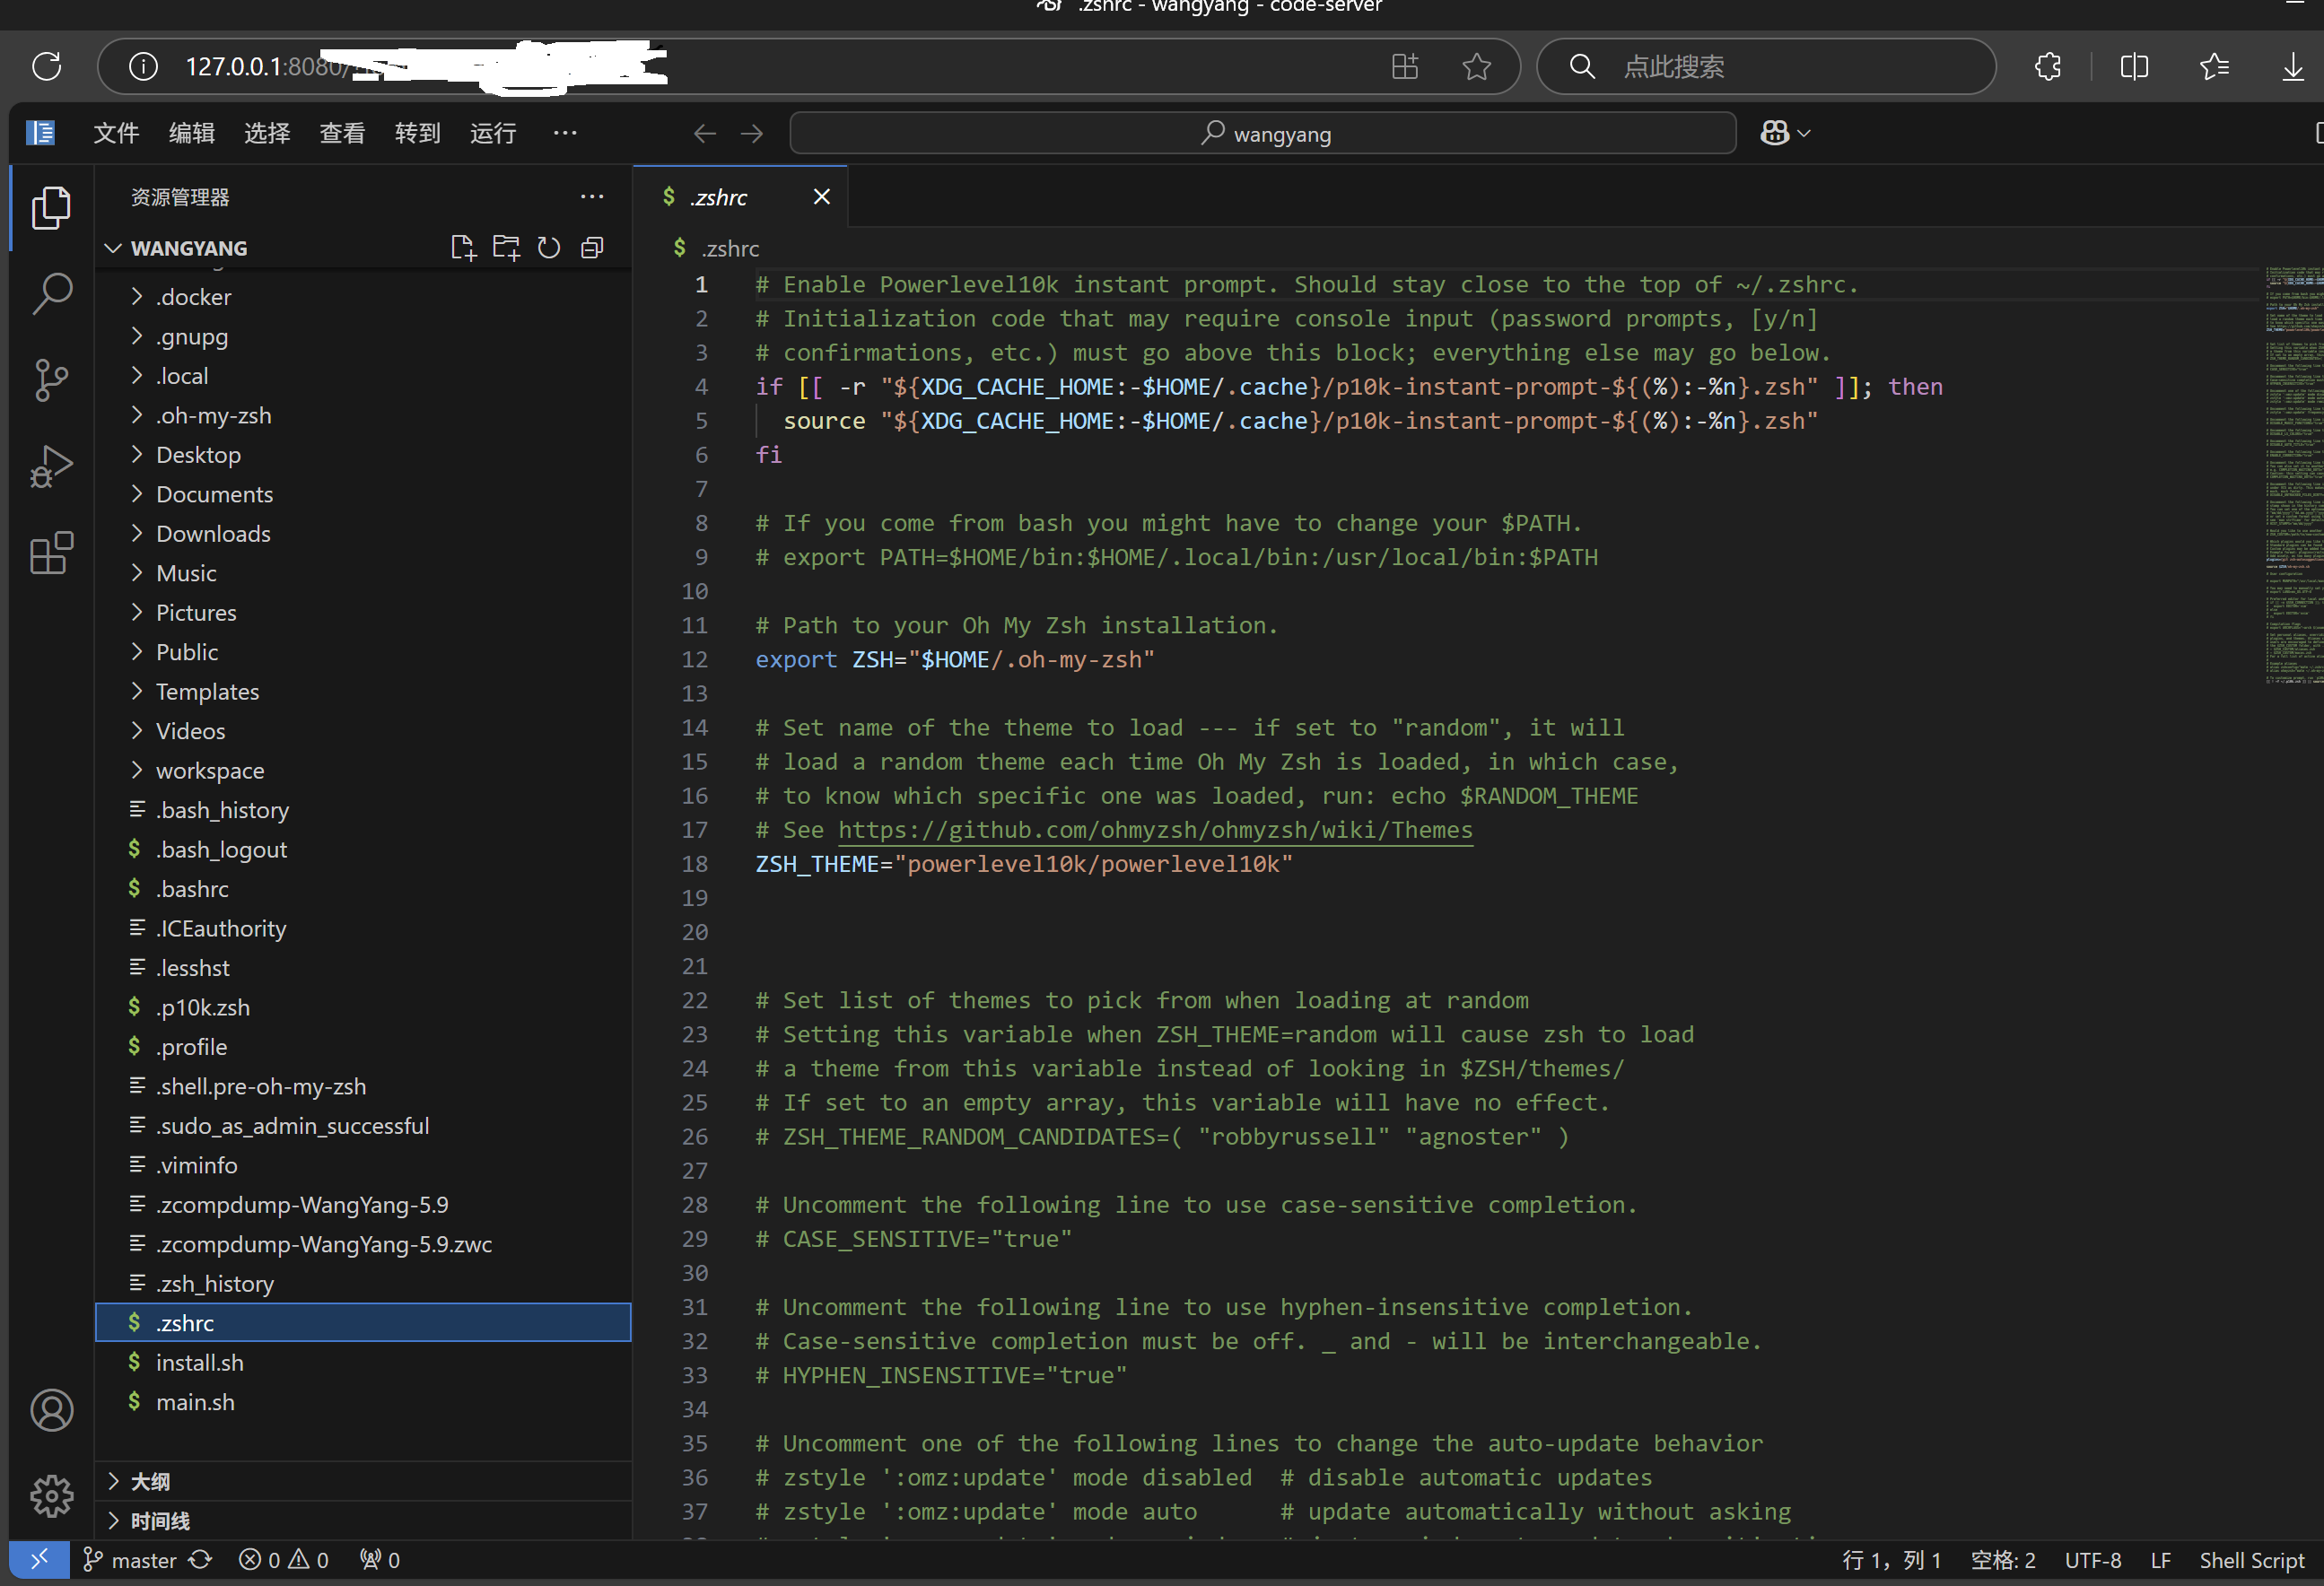Screen dimensions: 2324x1586
Task: Open the Run and Debug view
Action: coord(51,466)
